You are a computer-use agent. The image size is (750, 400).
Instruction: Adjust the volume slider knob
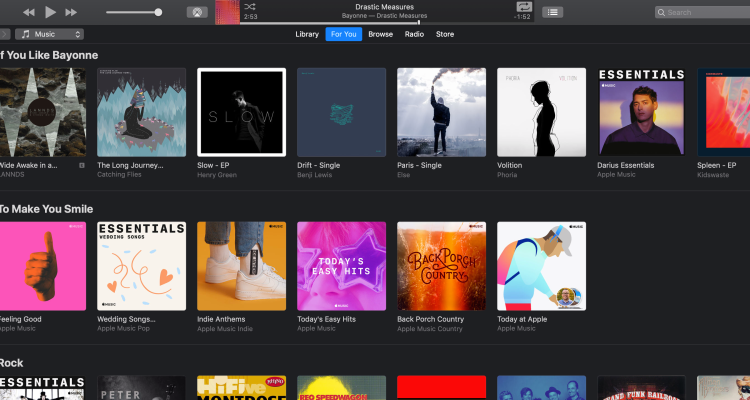click(x=158, y=12)
